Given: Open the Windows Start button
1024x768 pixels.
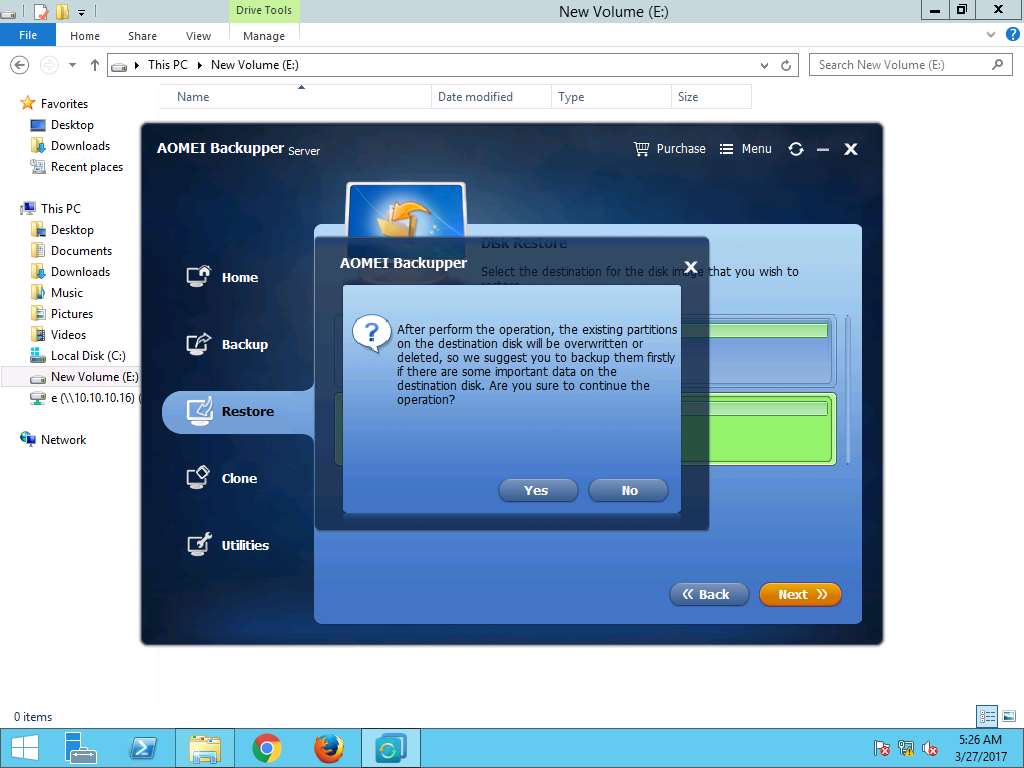Looking at the screenshot, I should click(x=25, y=748).
